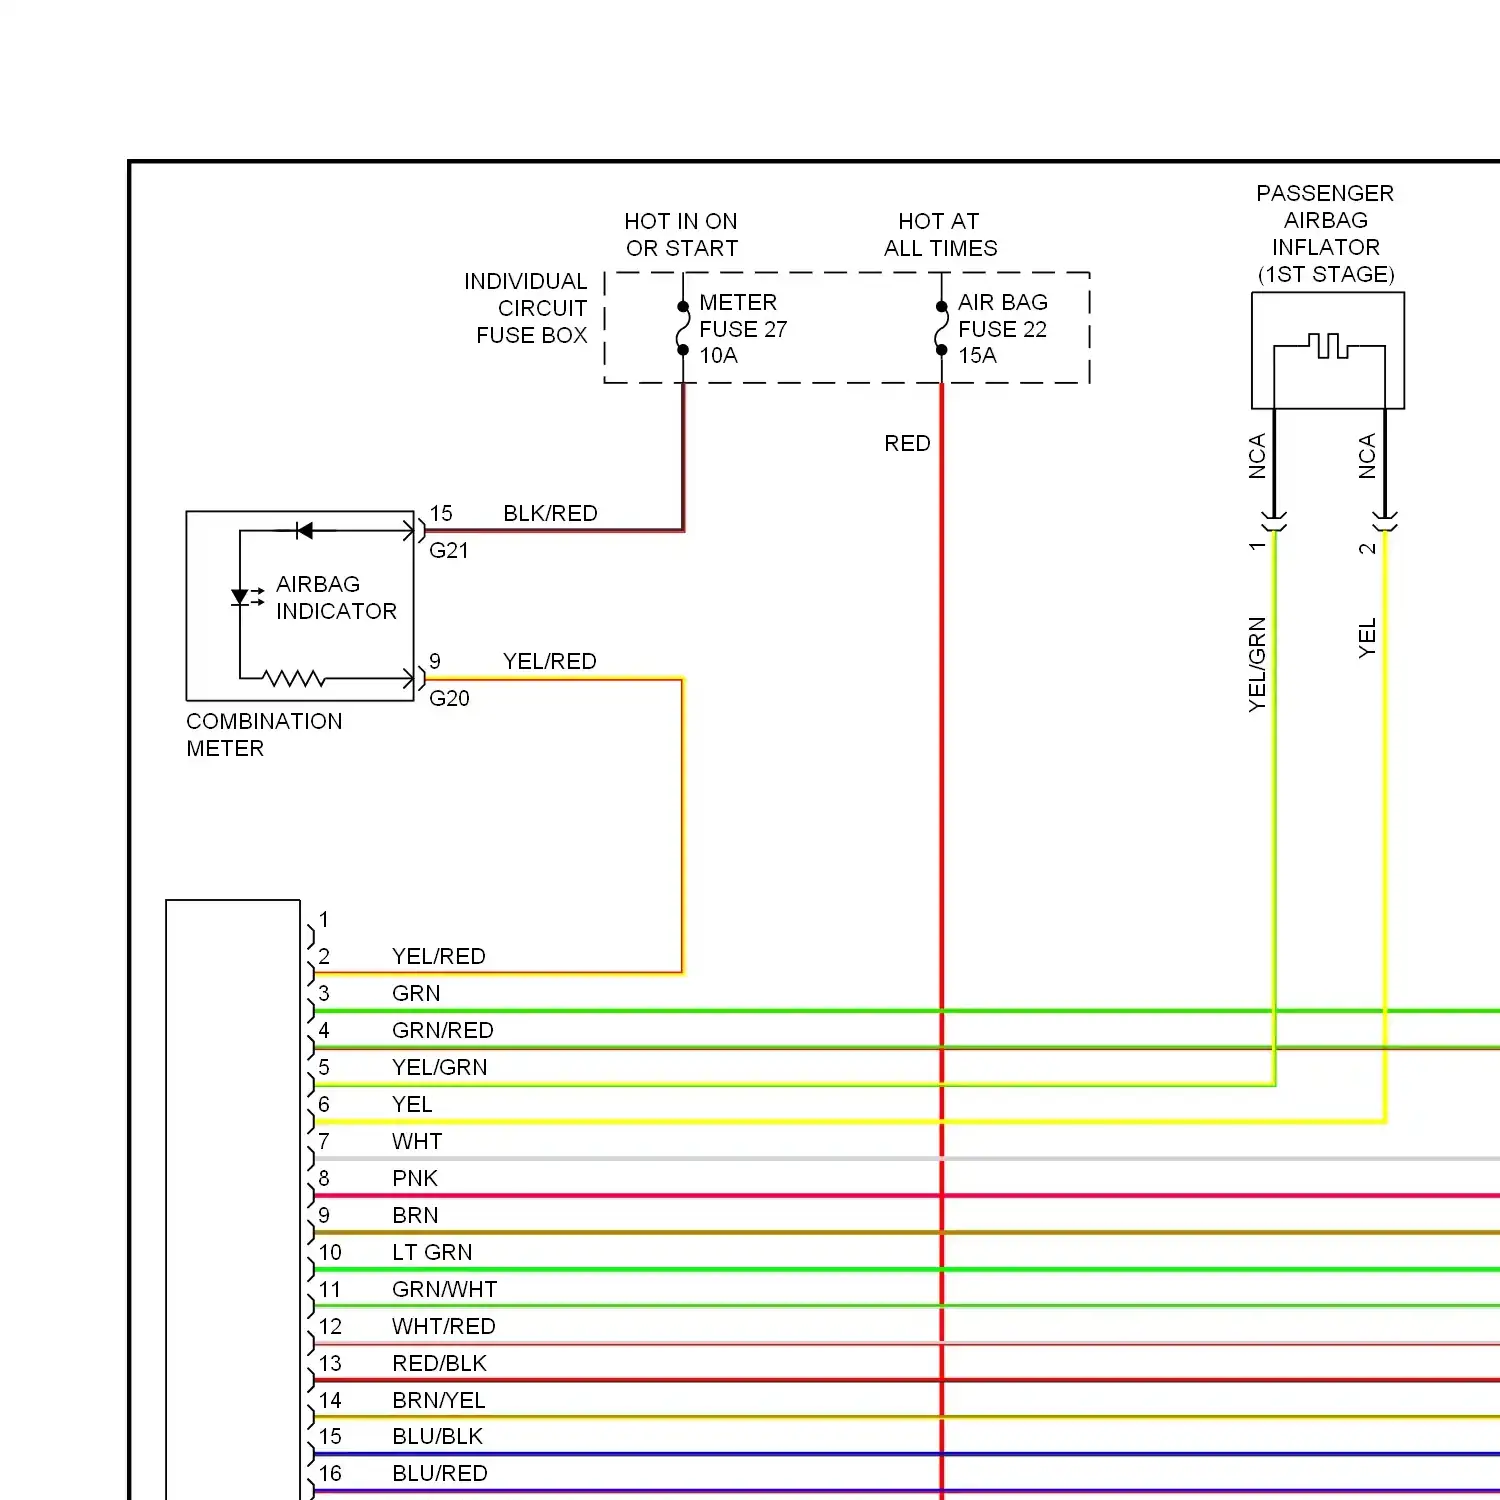Click the resistor symbol in combination meter

coord(294,679)
